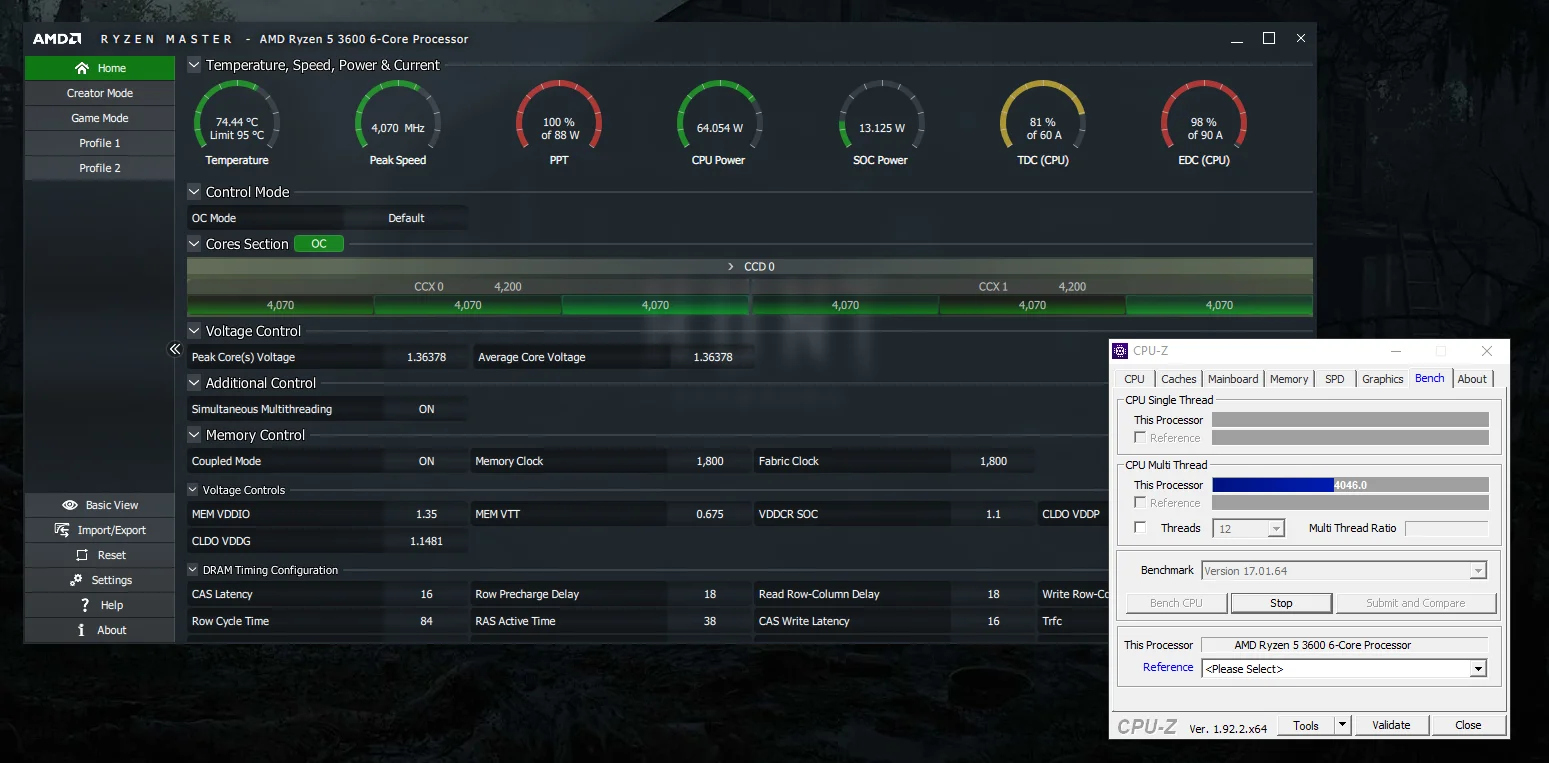Screen dimensions: 1549x763
Task: Select Creator Mode in Ryzen Master sidebar
Action: pyautogui.click(x=100, y=93)
